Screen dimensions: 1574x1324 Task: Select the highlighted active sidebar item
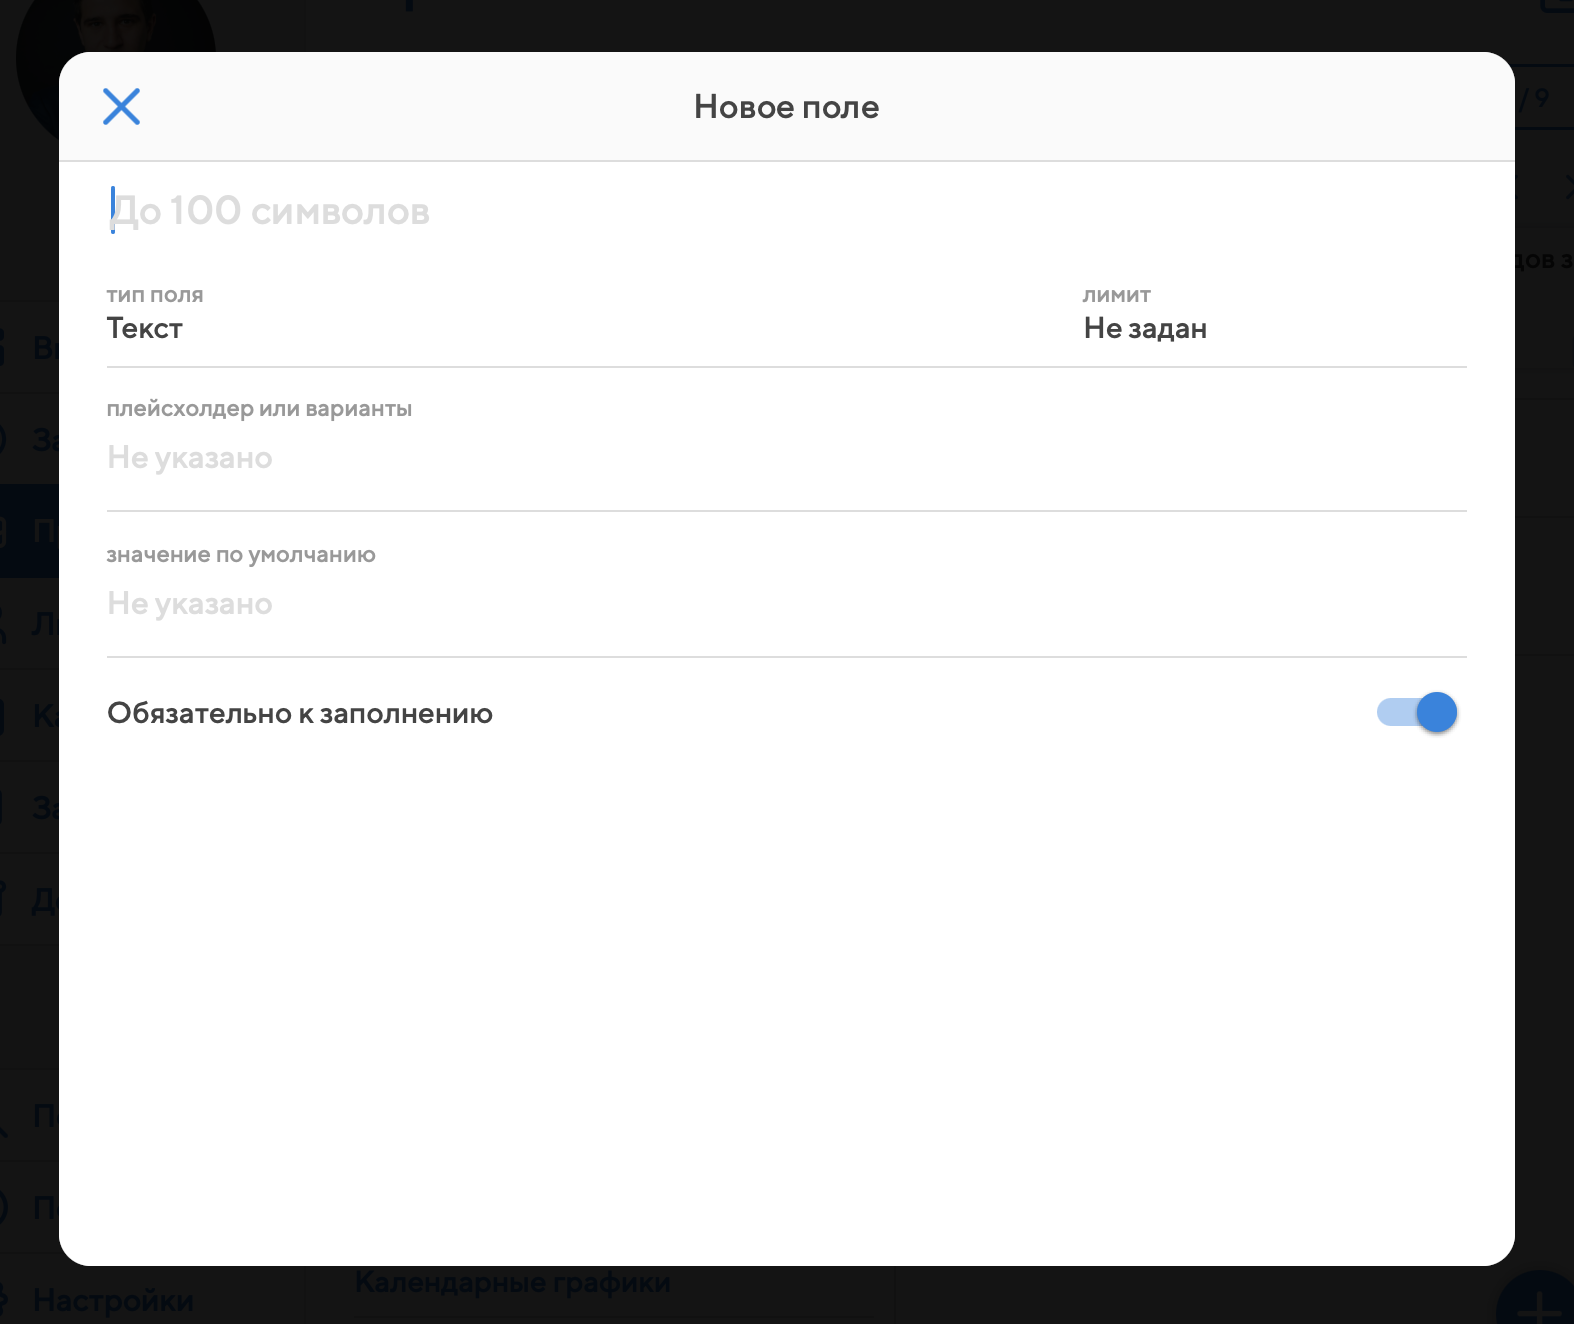coord(30,531)
